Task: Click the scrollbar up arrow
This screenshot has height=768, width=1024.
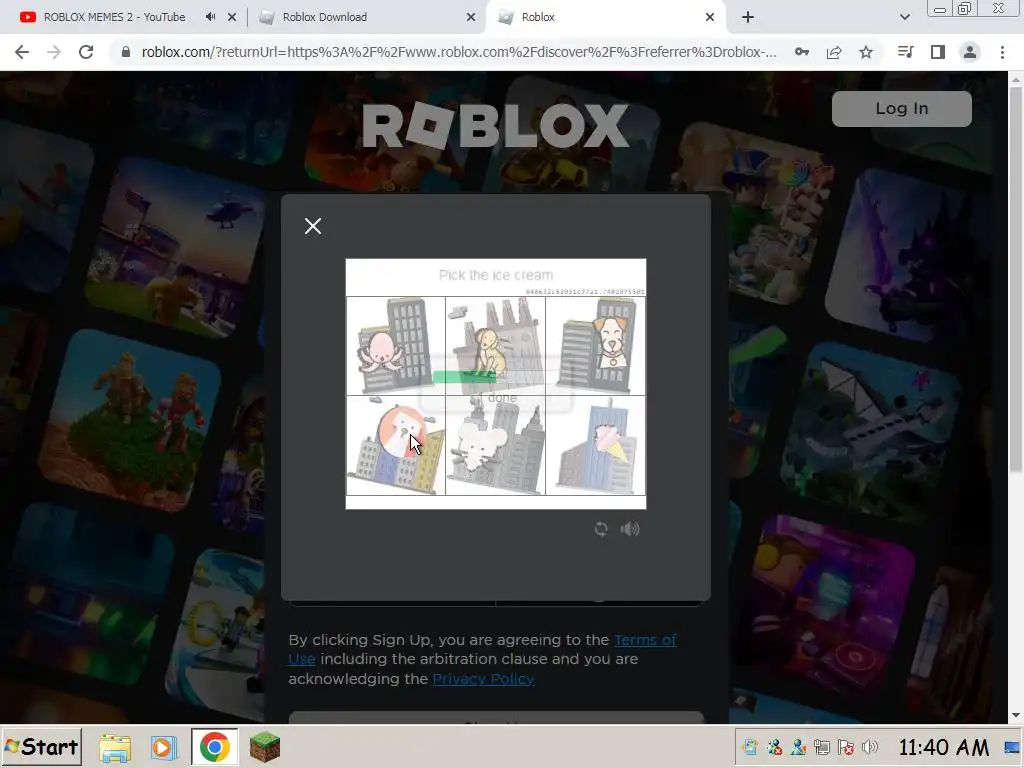Action: pos(1016,79)
